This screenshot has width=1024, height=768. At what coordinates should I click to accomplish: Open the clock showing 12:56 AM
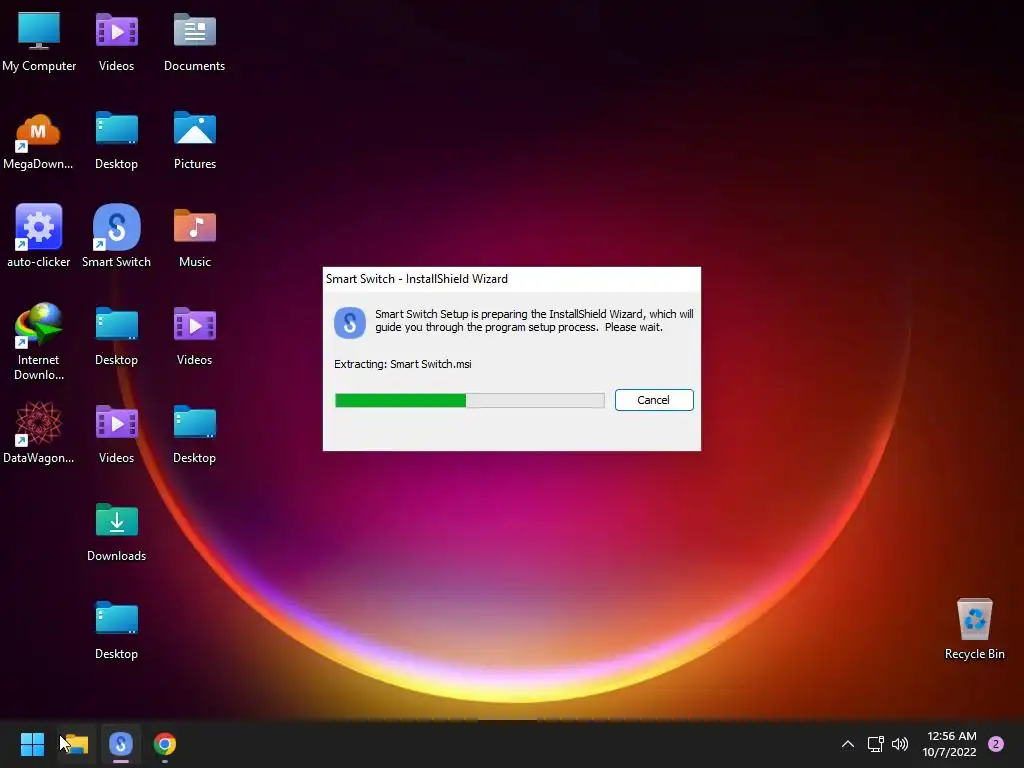(950, 744)
